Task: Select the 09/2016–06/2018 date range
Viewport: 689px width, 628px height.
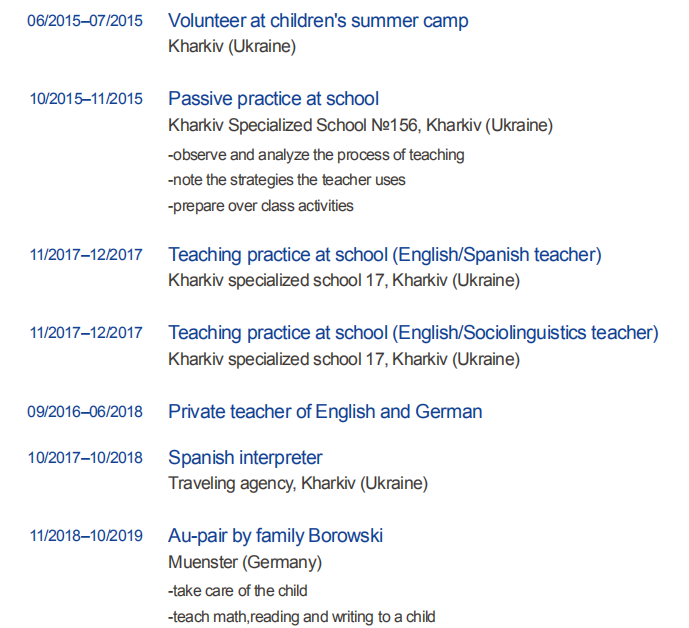Action: [86, 411]
